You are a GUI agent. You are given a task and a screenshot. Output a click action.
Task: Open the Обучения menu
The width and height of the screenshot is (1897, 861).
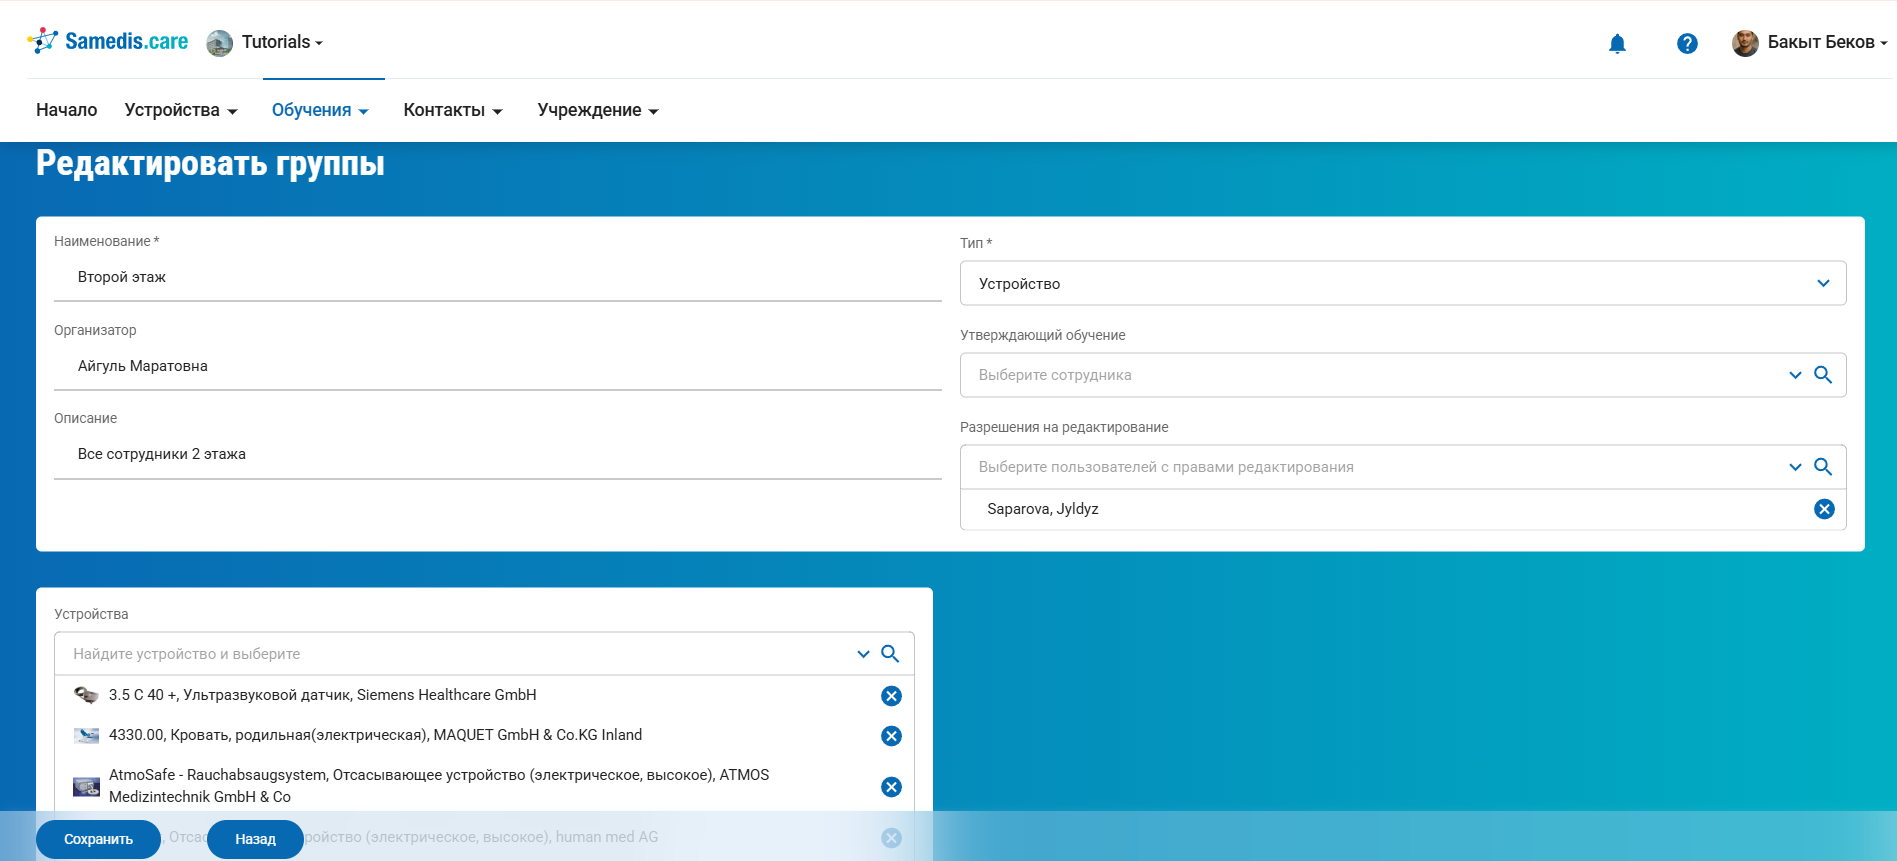click(x=320, y=110)
